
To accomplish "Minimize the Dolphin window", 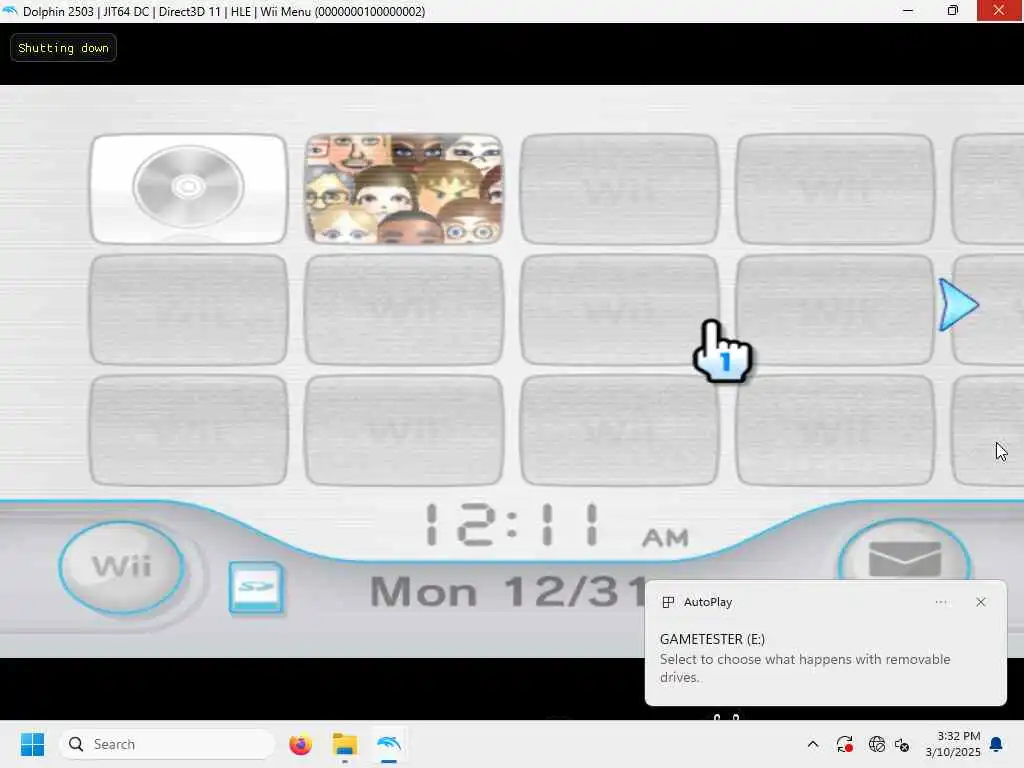I will (x=908, y=11).
